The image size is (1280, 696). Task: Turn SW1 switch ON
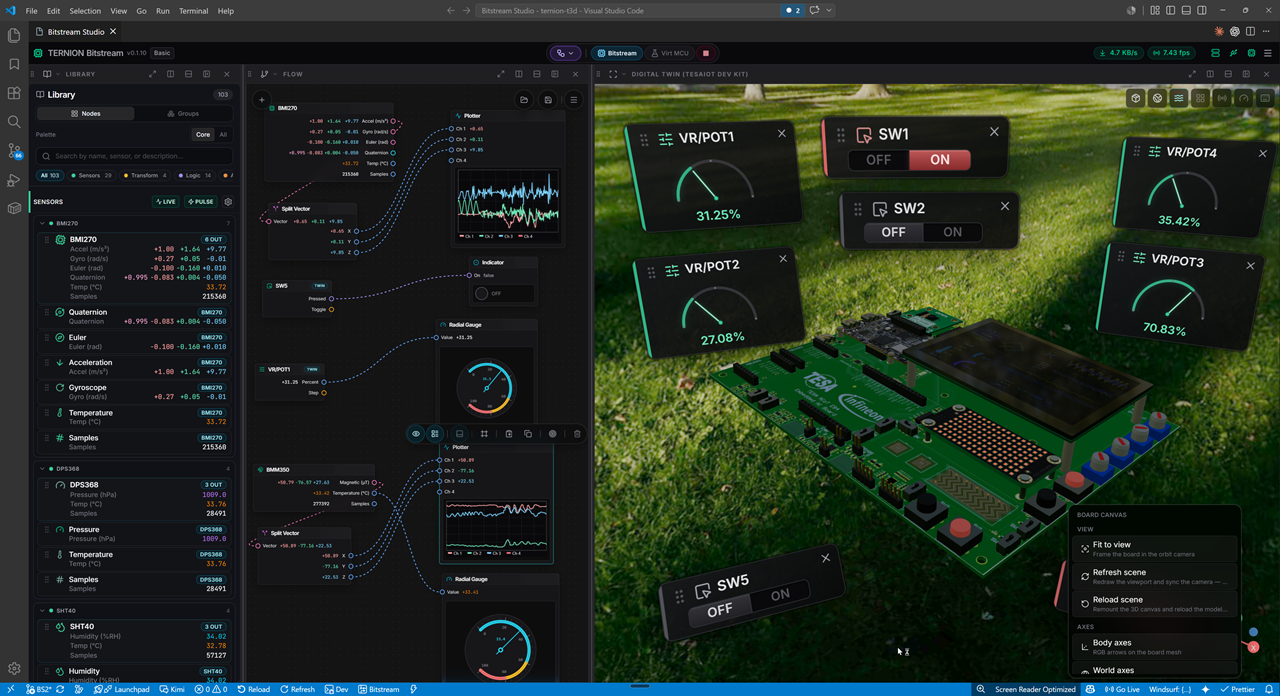point(940,160)
